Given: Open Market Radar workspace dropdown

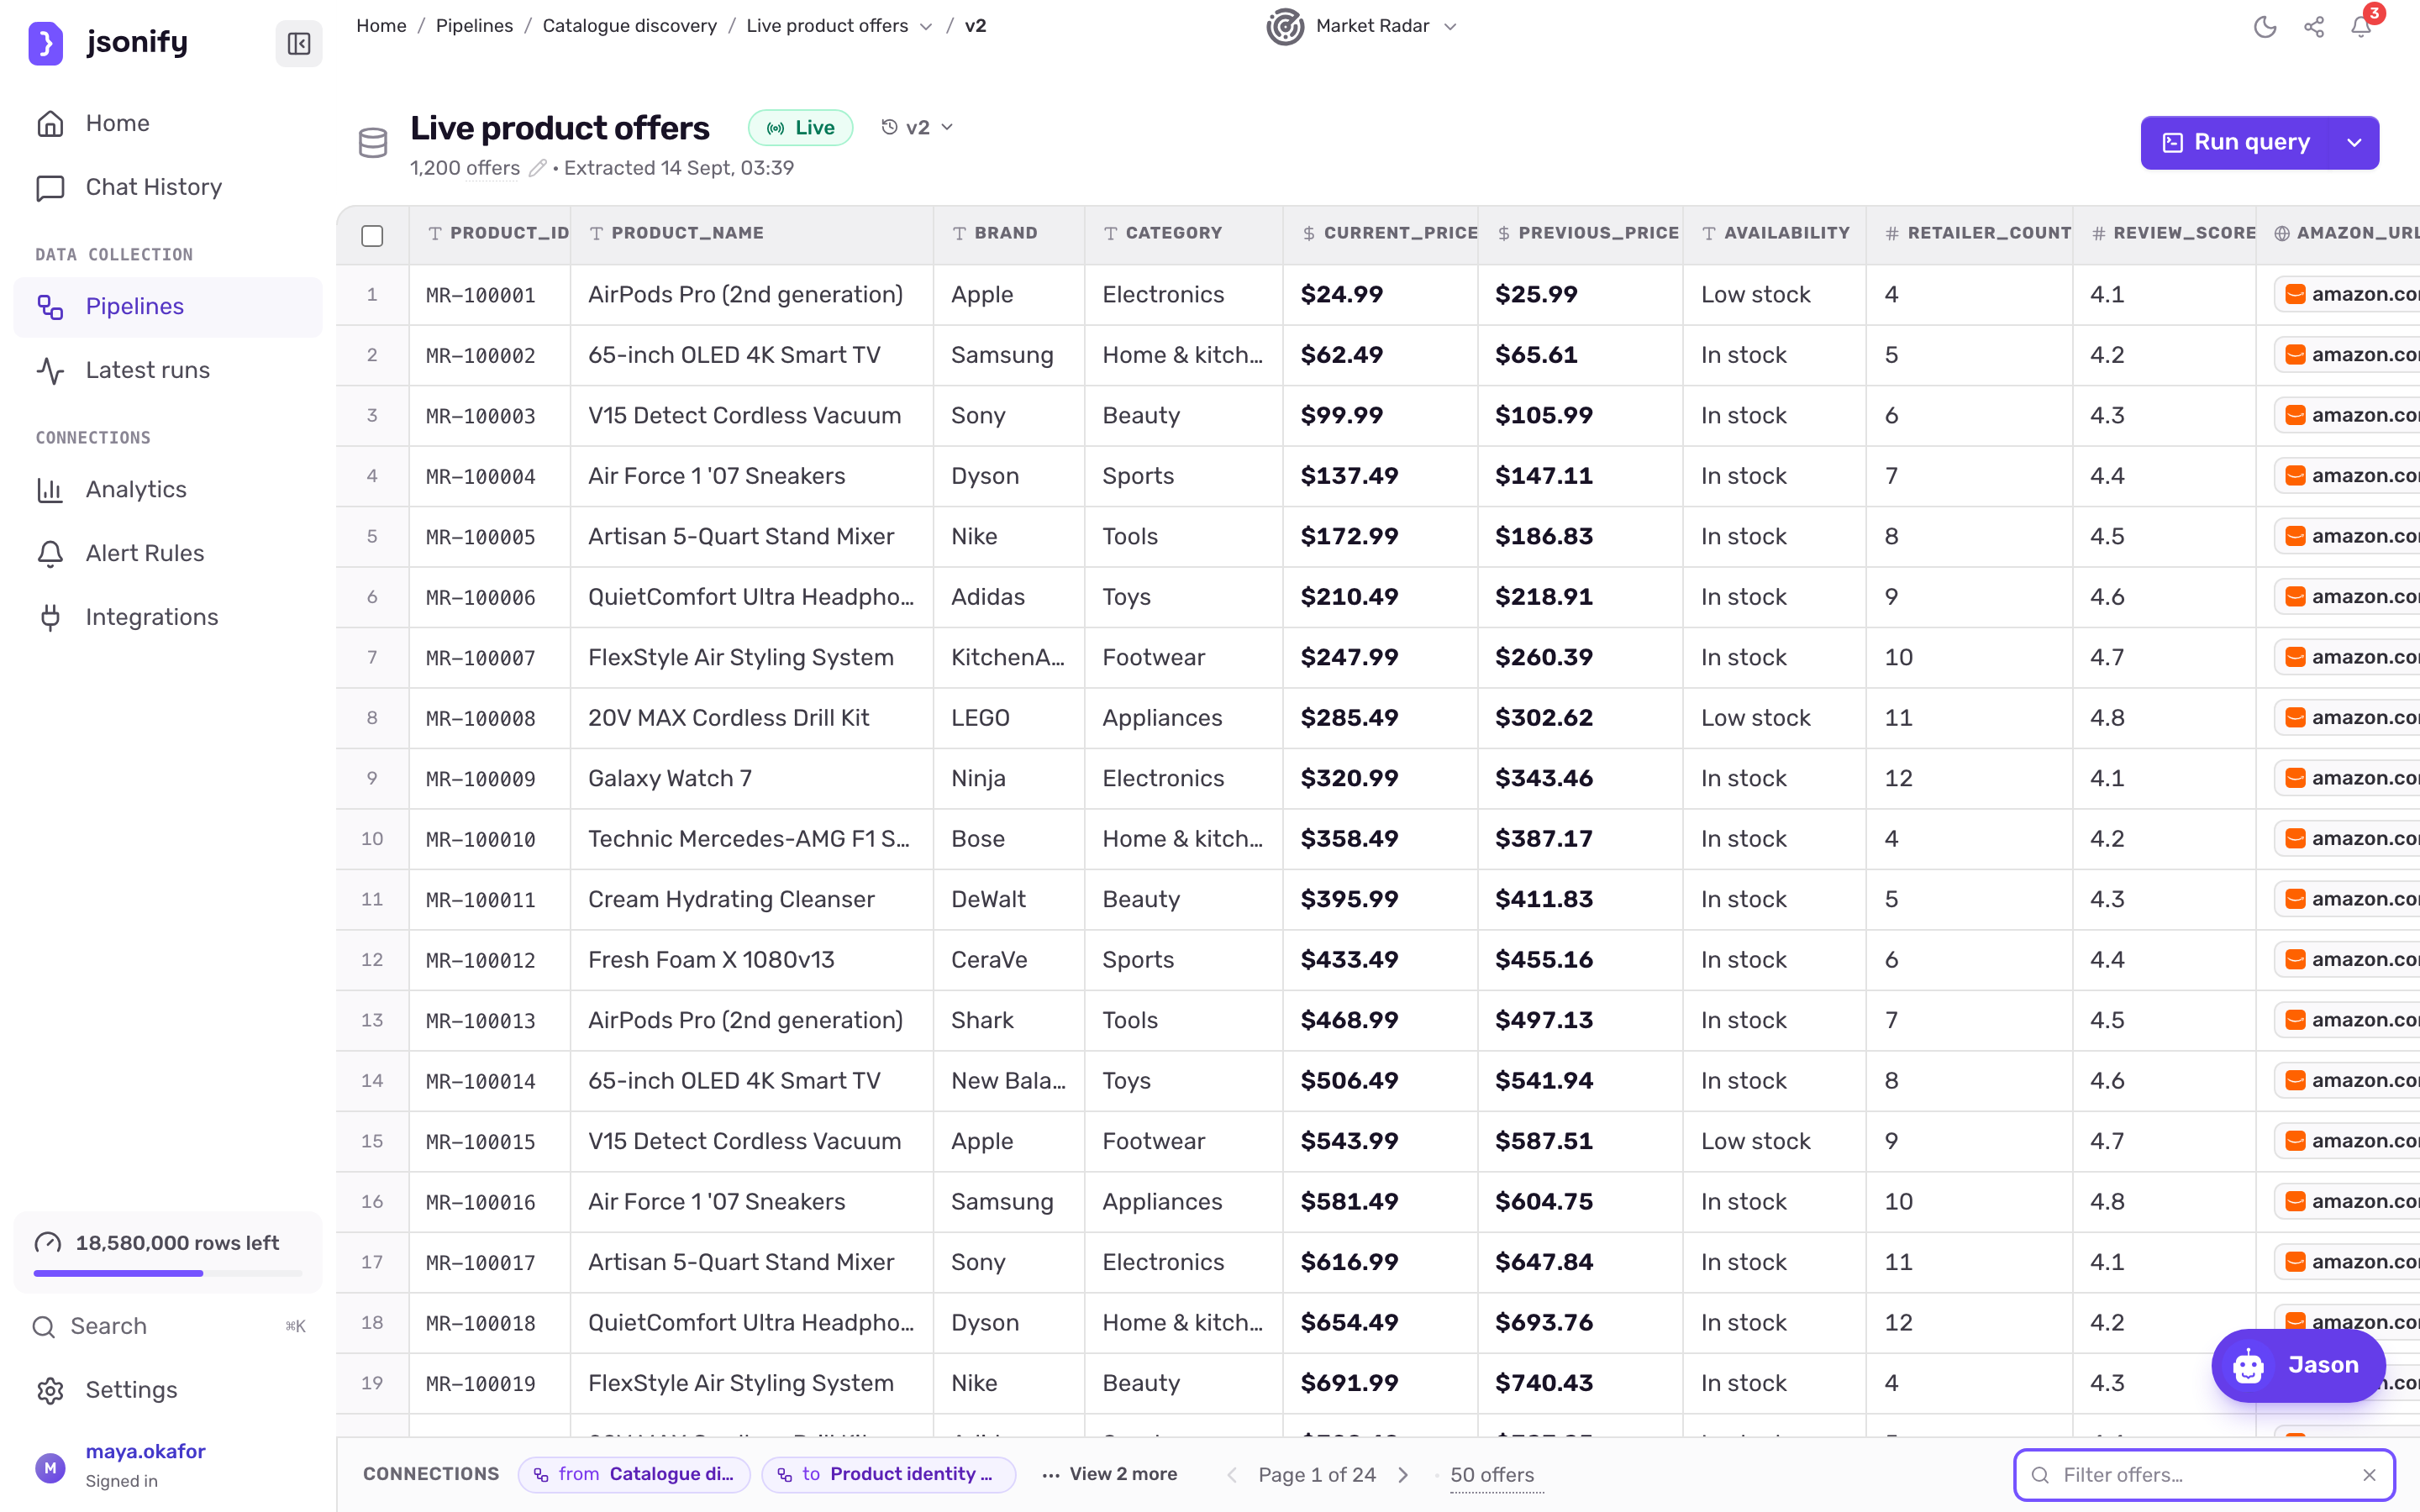Looking at the screenshot, I should point(1451,27).
